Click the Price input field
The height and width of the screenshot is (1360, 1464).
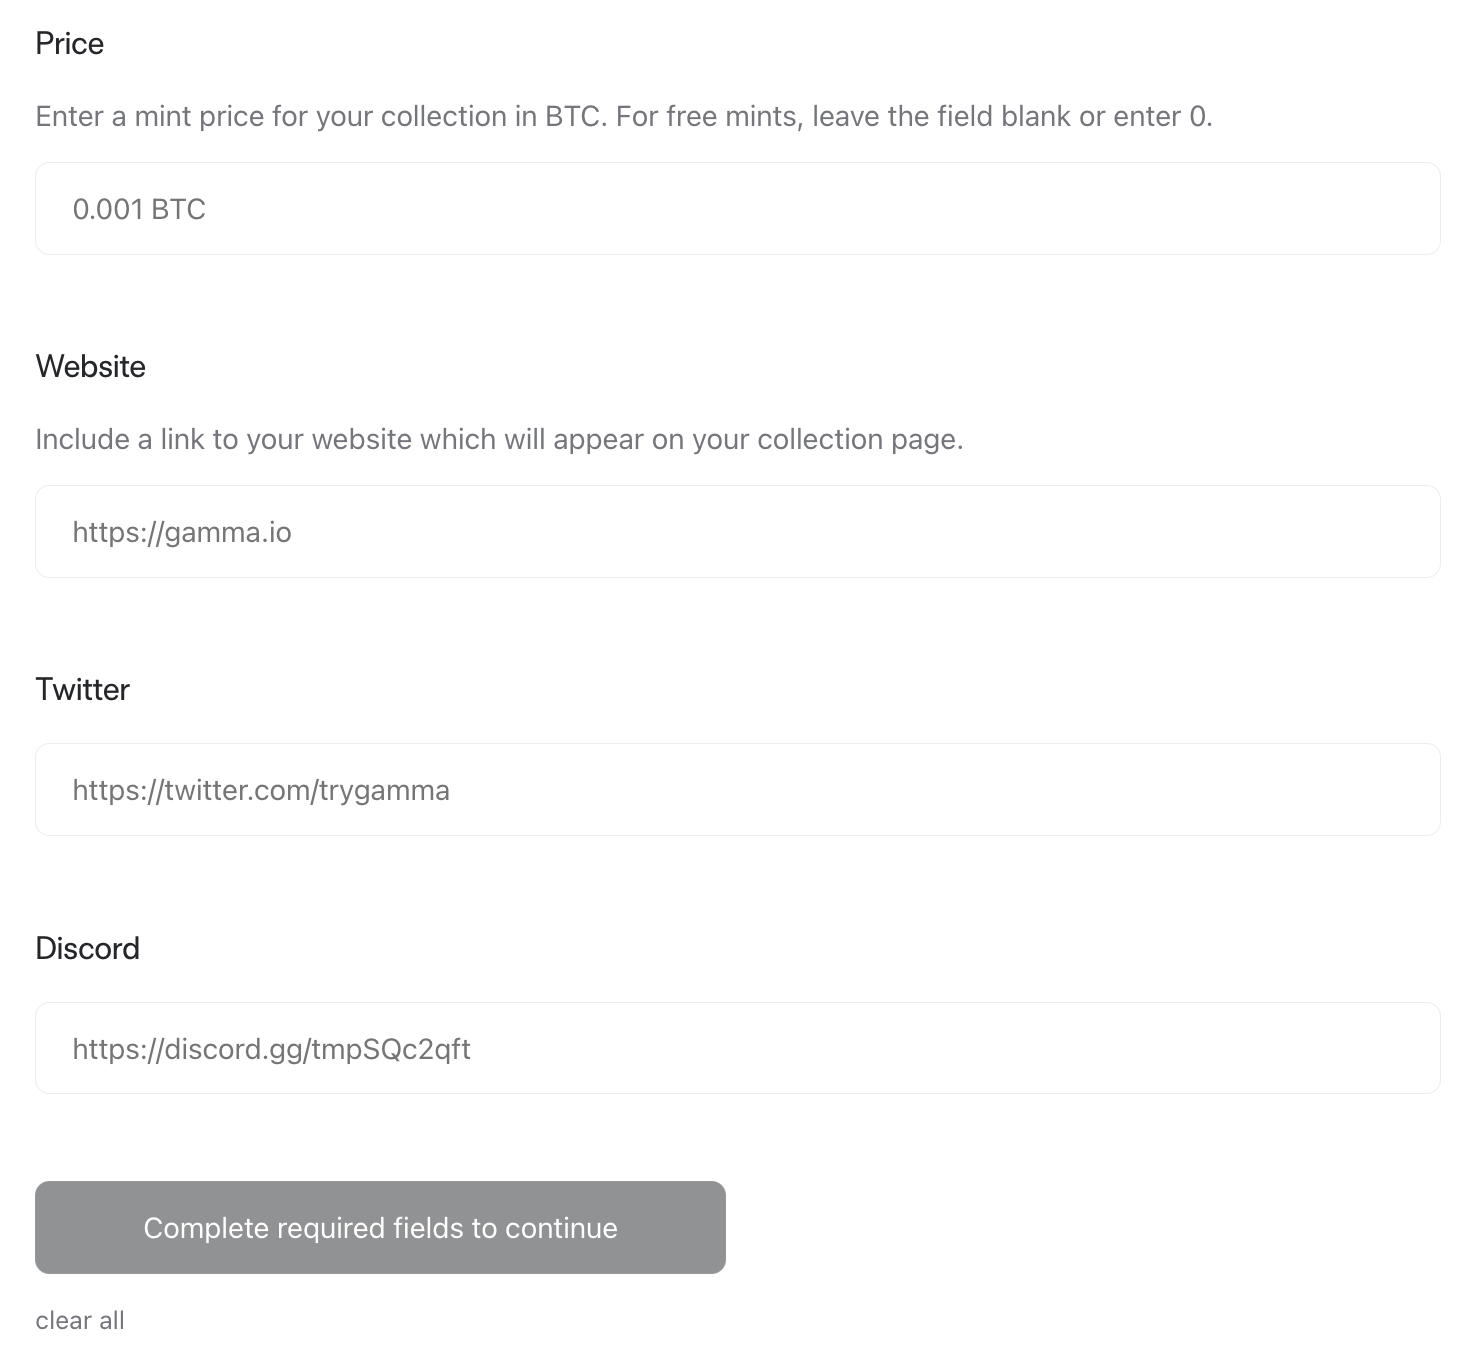point(737,208)
